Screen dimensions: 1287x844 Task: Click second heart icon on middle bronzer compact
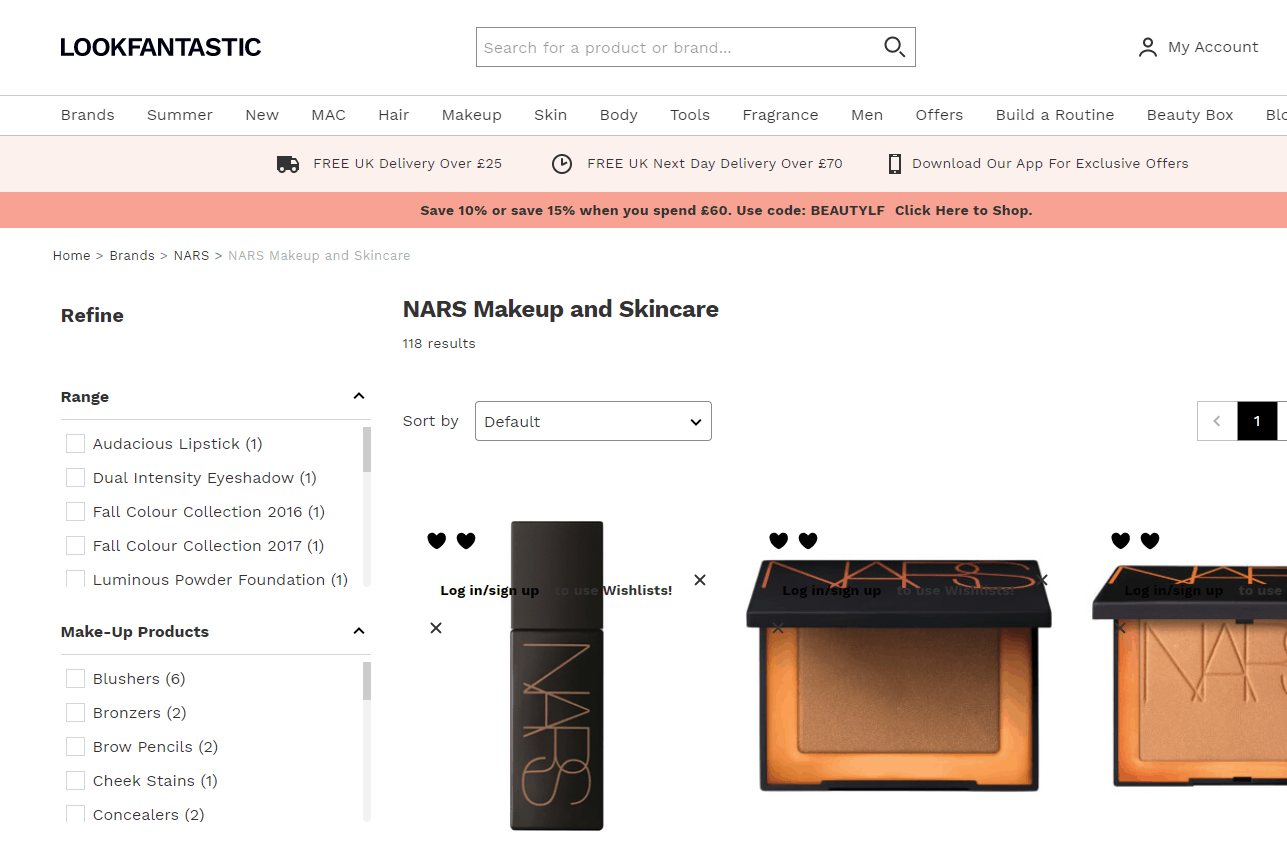click(x=808, y=541)
